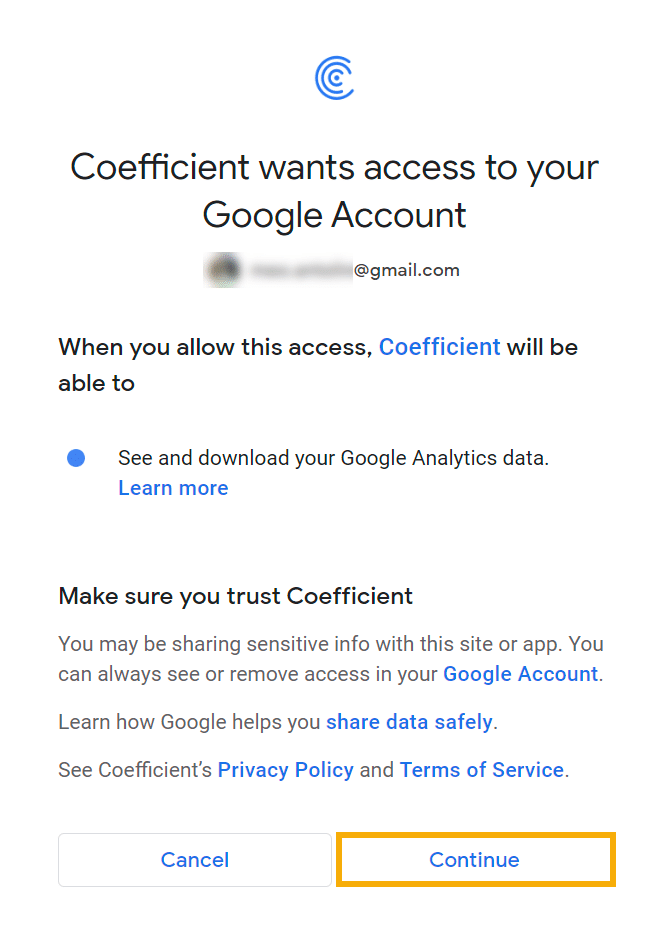
Task: Select the Google Analytics data permission text
Action: click(x=334, y=458)
